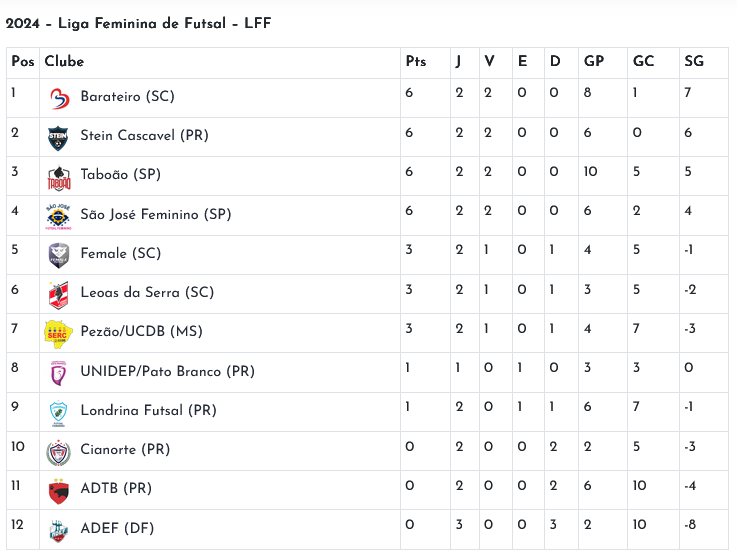Click the ADTB (PR) red logo
Image resolution: width=737 pixels, height=553 pixels.
[59, 490]
